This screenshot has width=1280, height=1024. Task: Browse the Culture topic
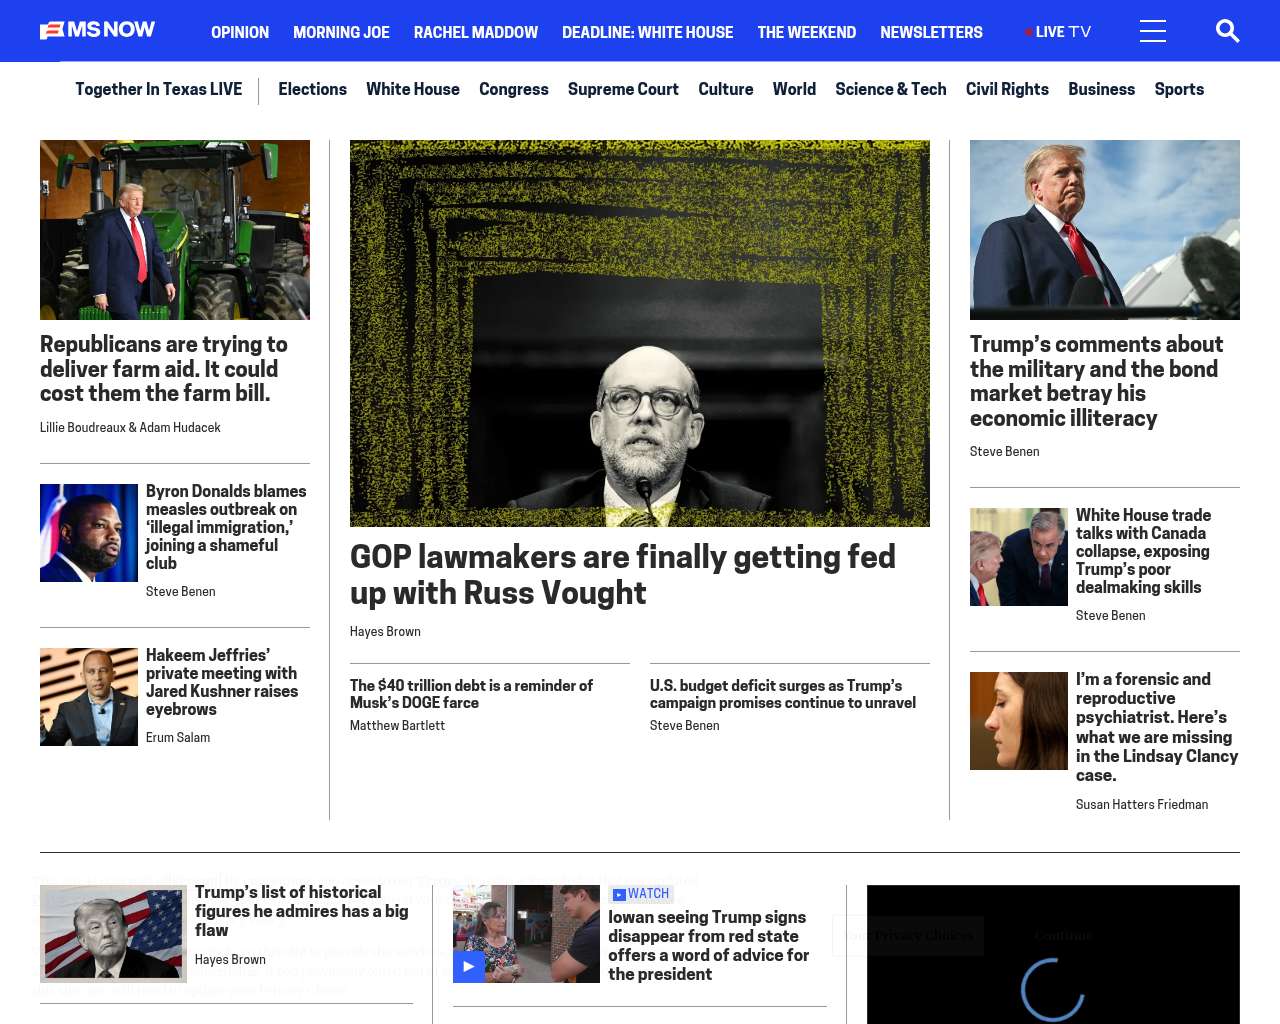(x=726, y=89)
